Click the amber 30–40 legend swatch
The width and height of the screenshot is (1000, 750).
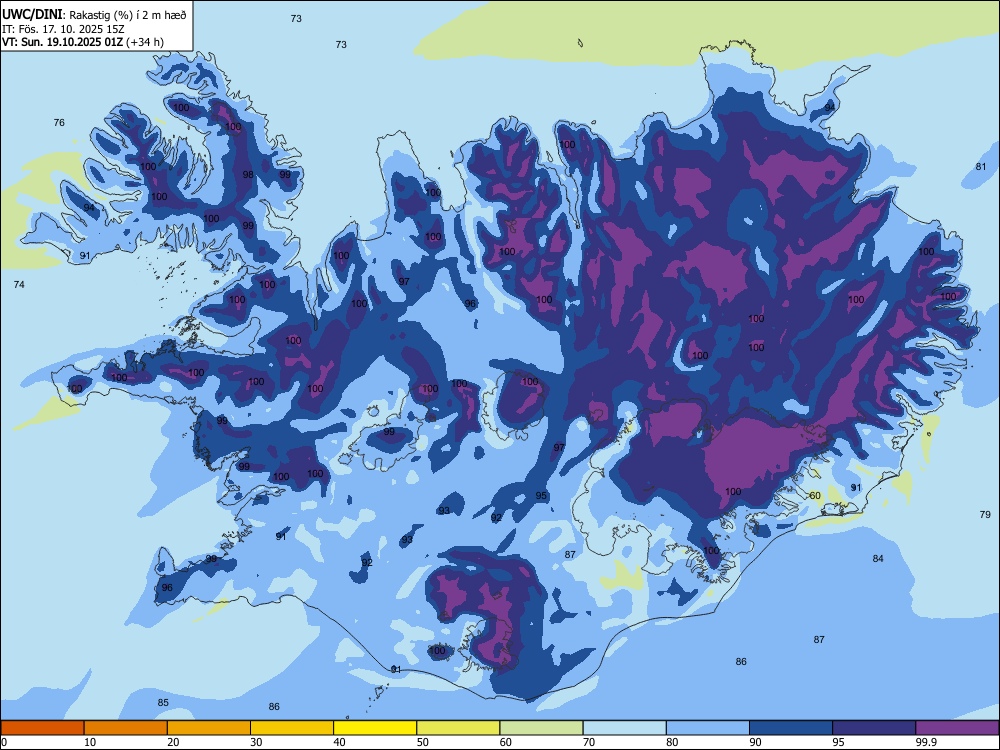pos(292,728)
